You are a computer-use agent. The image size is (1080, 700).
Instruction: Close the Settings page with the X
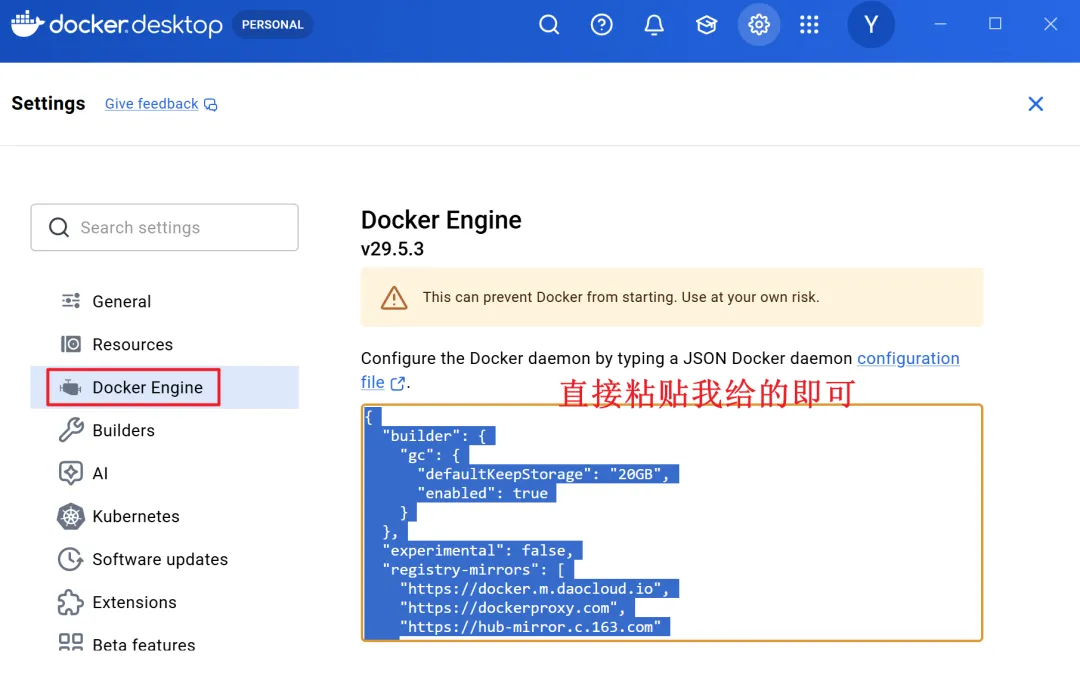click(1035, 104)
